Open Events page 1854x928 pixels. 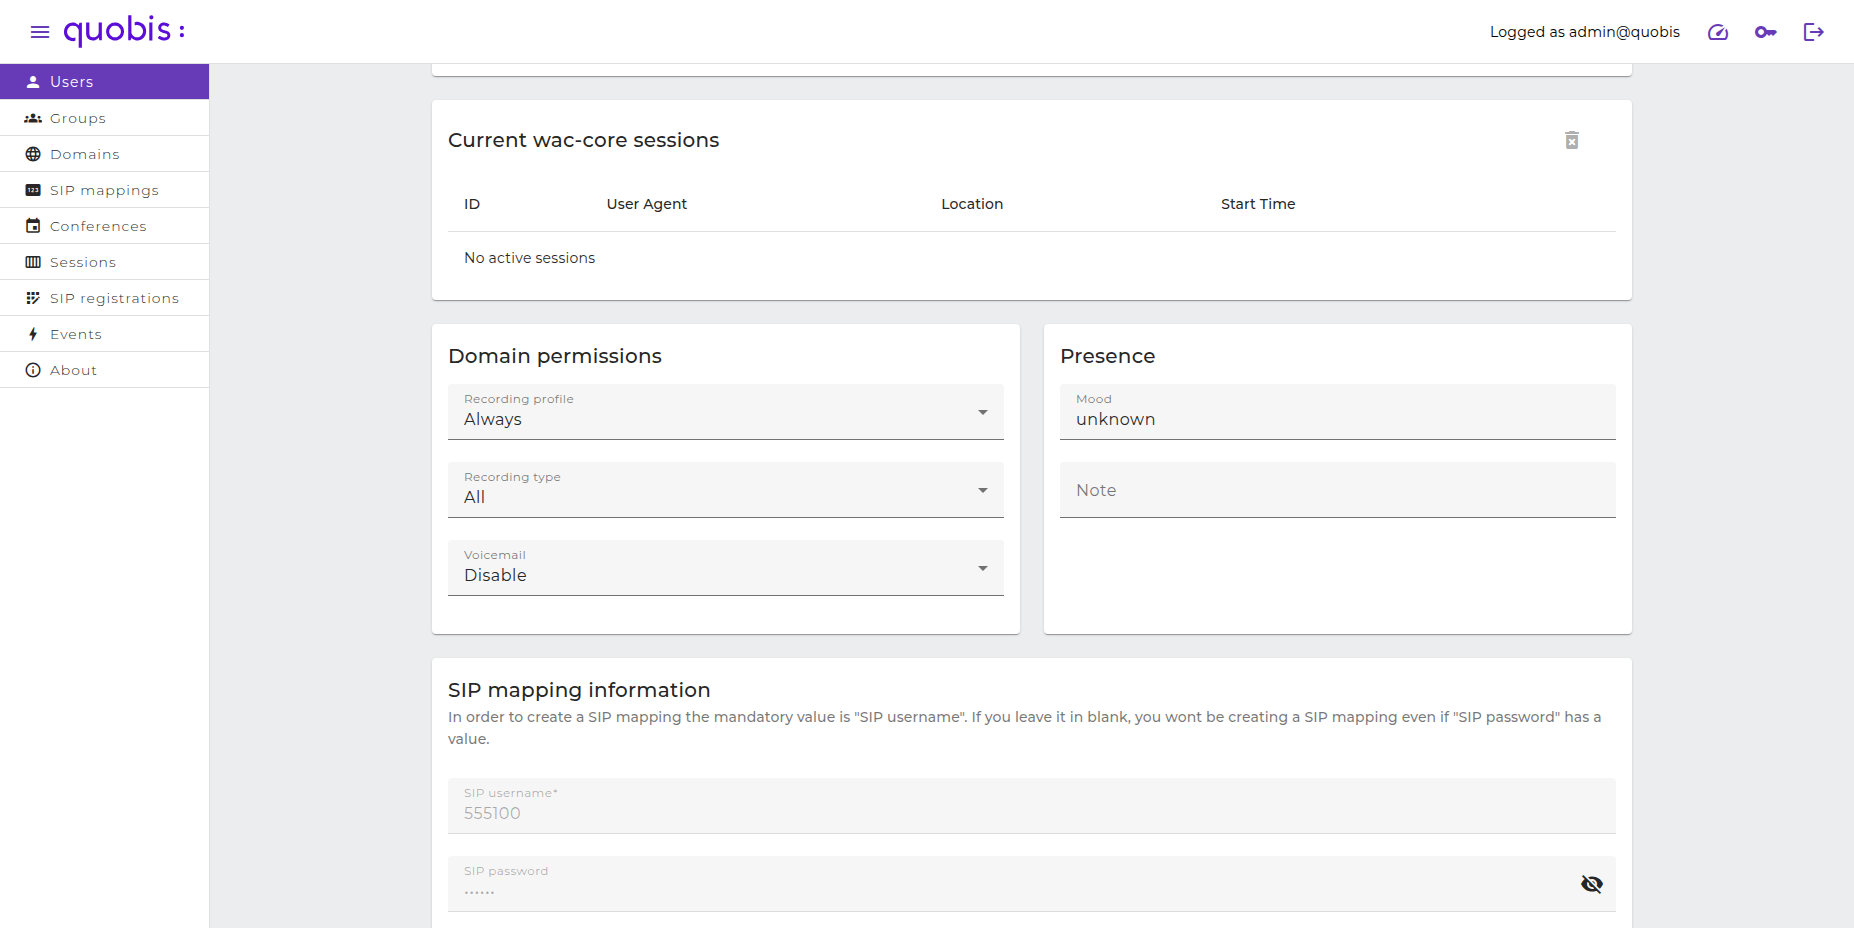(x=104, y=334)
